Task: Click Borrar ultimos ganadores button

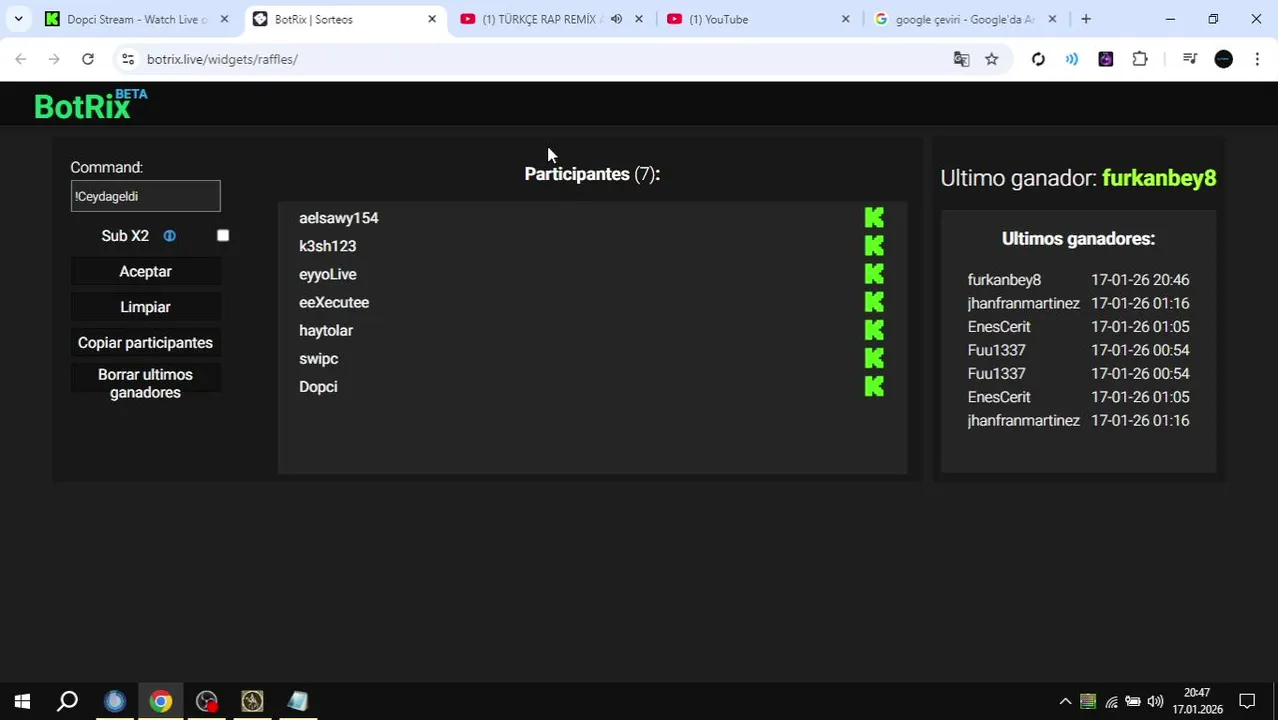Action: 145,384
